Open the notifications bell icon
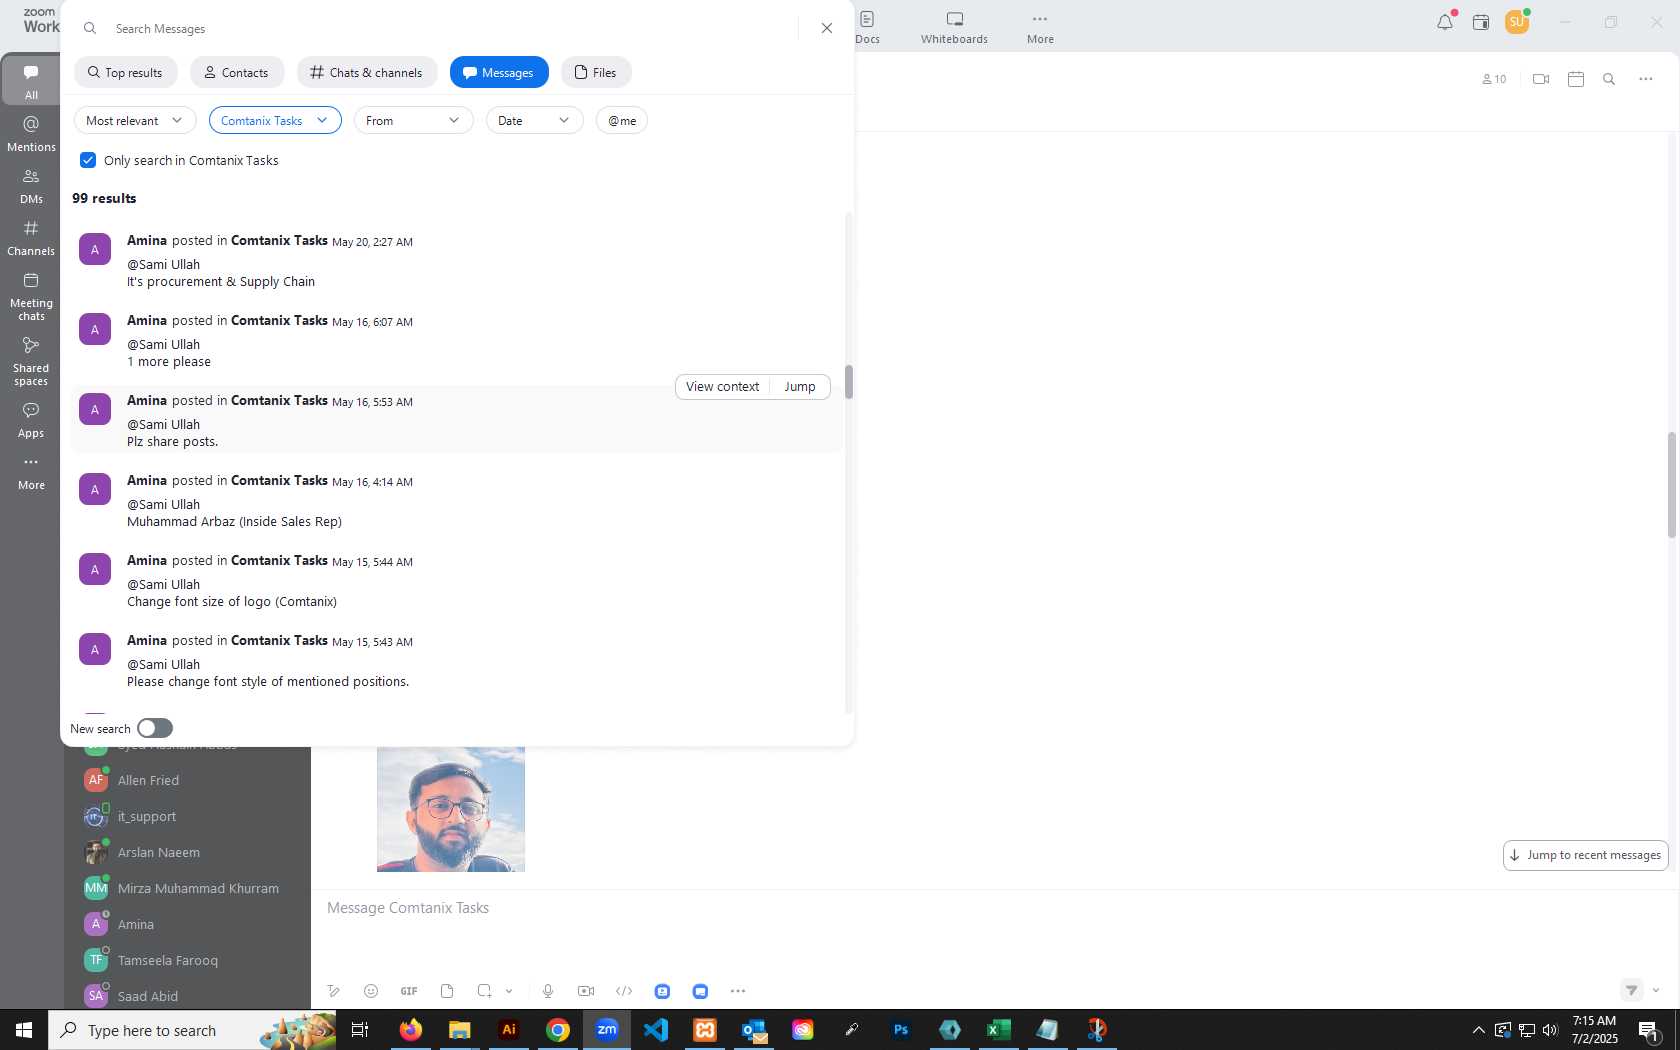 click(x=1445, y=22)
